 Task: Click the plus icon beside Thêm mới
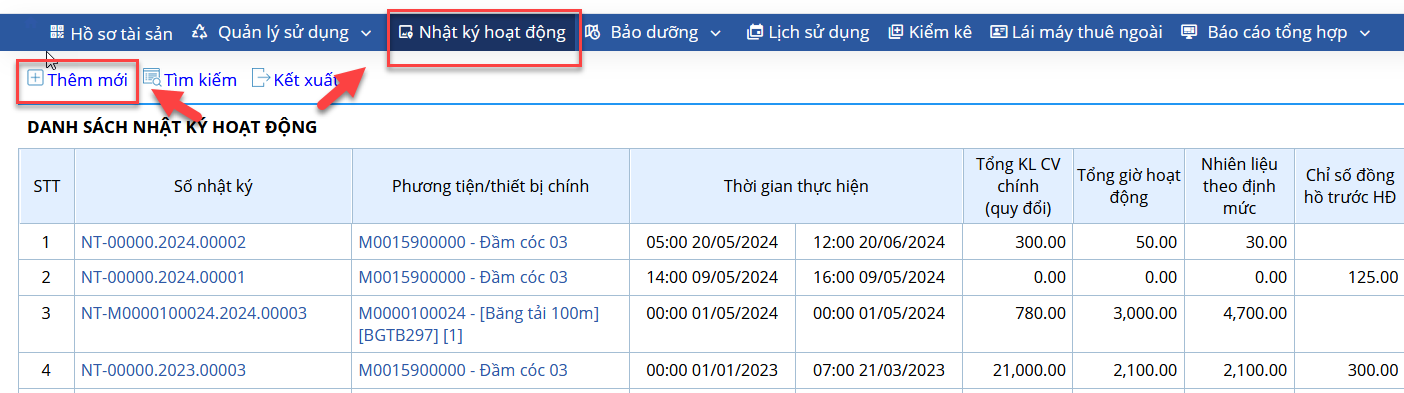coord(35,78)
